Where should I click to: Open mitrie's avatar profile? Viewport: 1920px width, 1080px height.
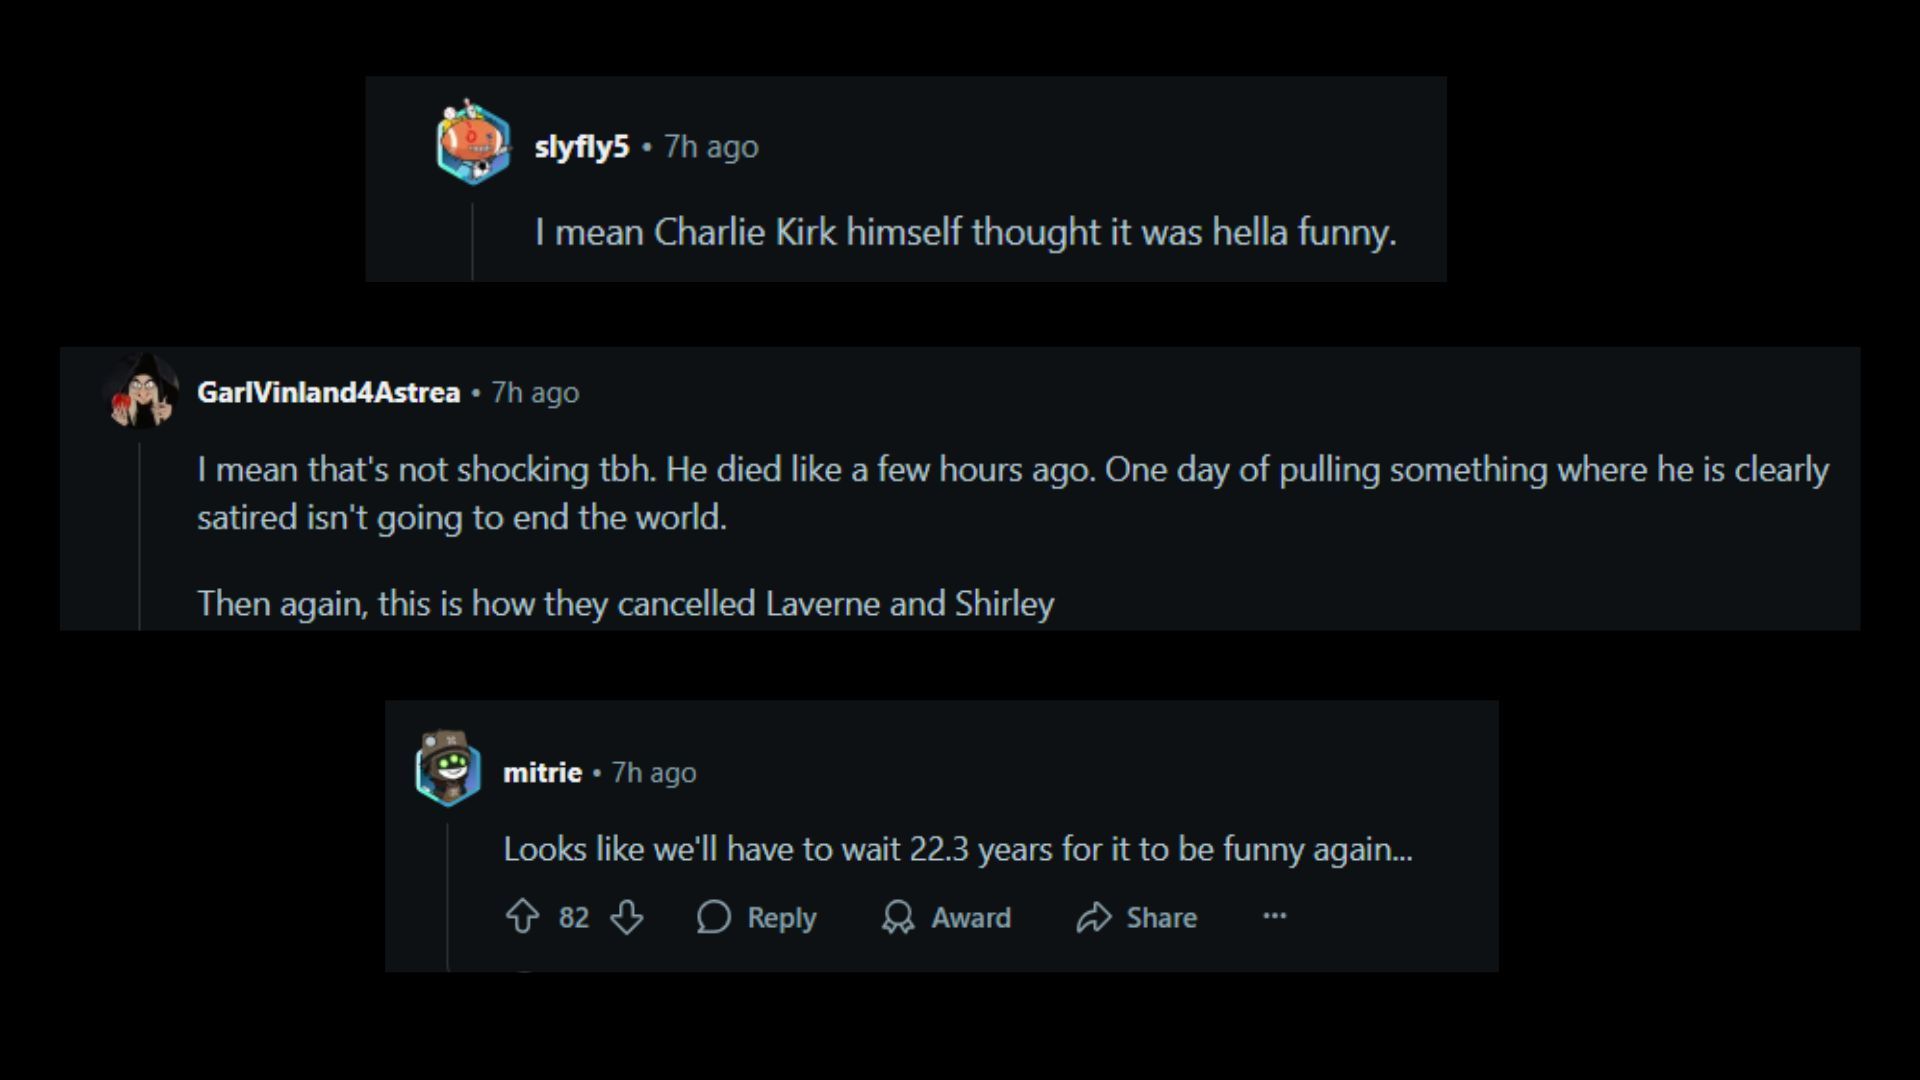(448, 768)
